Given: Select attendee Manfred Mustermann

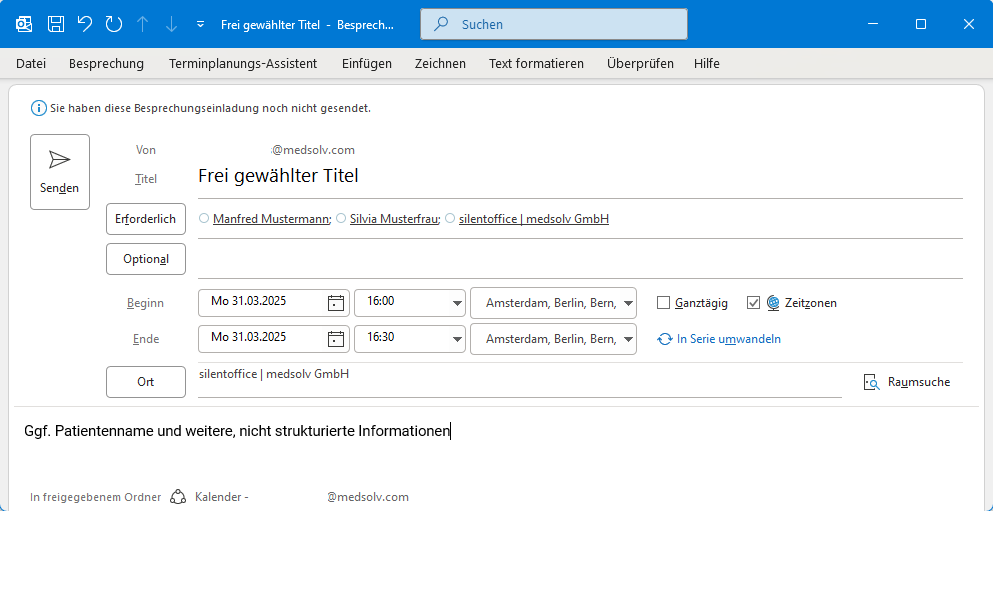Looking at the screenshot, I should click(271, 219).
